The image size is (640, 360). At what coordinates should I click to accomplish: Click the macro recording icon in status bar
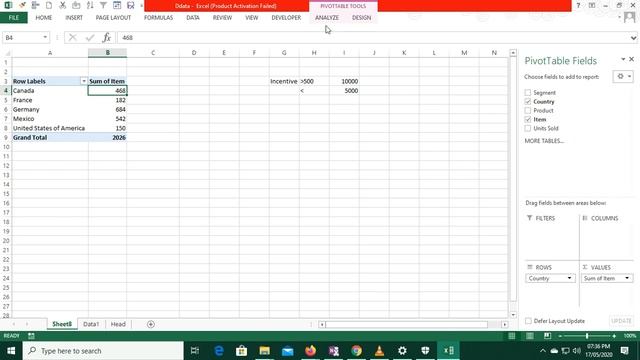click(31, 336)
